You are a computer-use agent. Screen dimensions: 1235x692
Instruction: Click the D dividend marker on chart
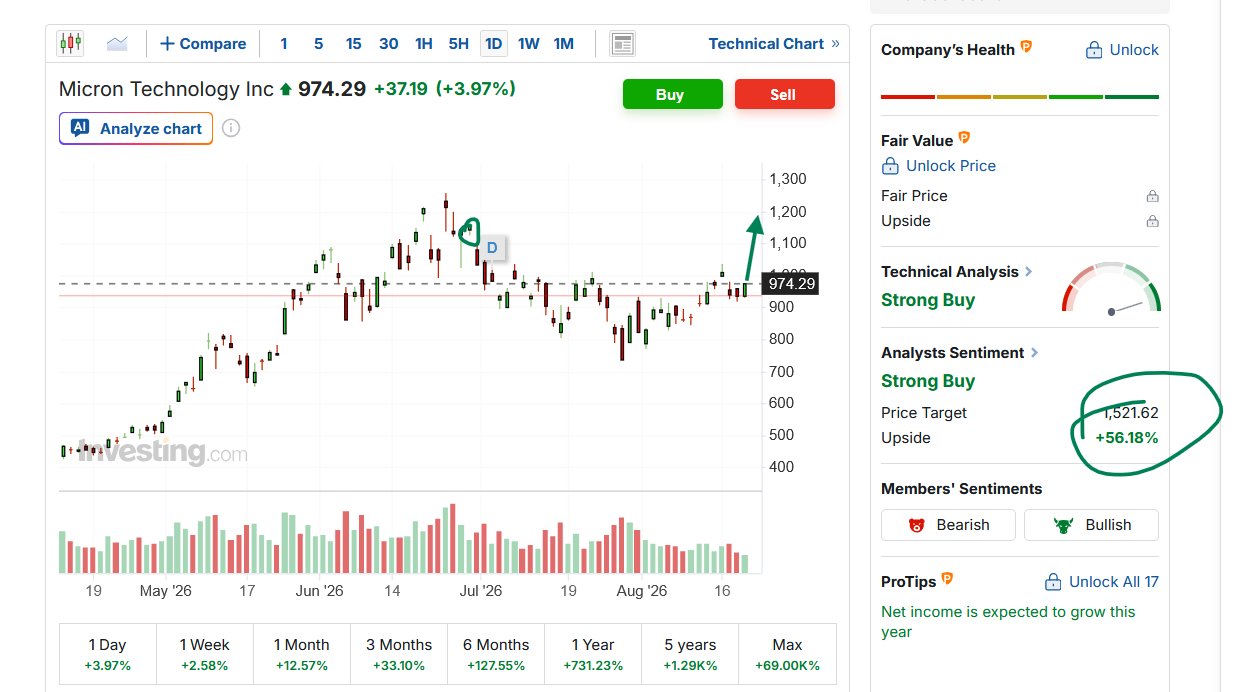pos(492,248)
